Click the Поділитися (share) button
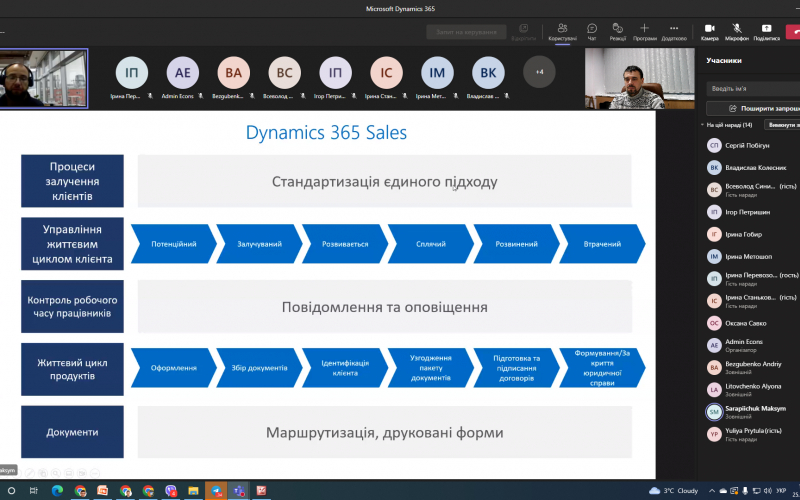 (x=766, y=32)
